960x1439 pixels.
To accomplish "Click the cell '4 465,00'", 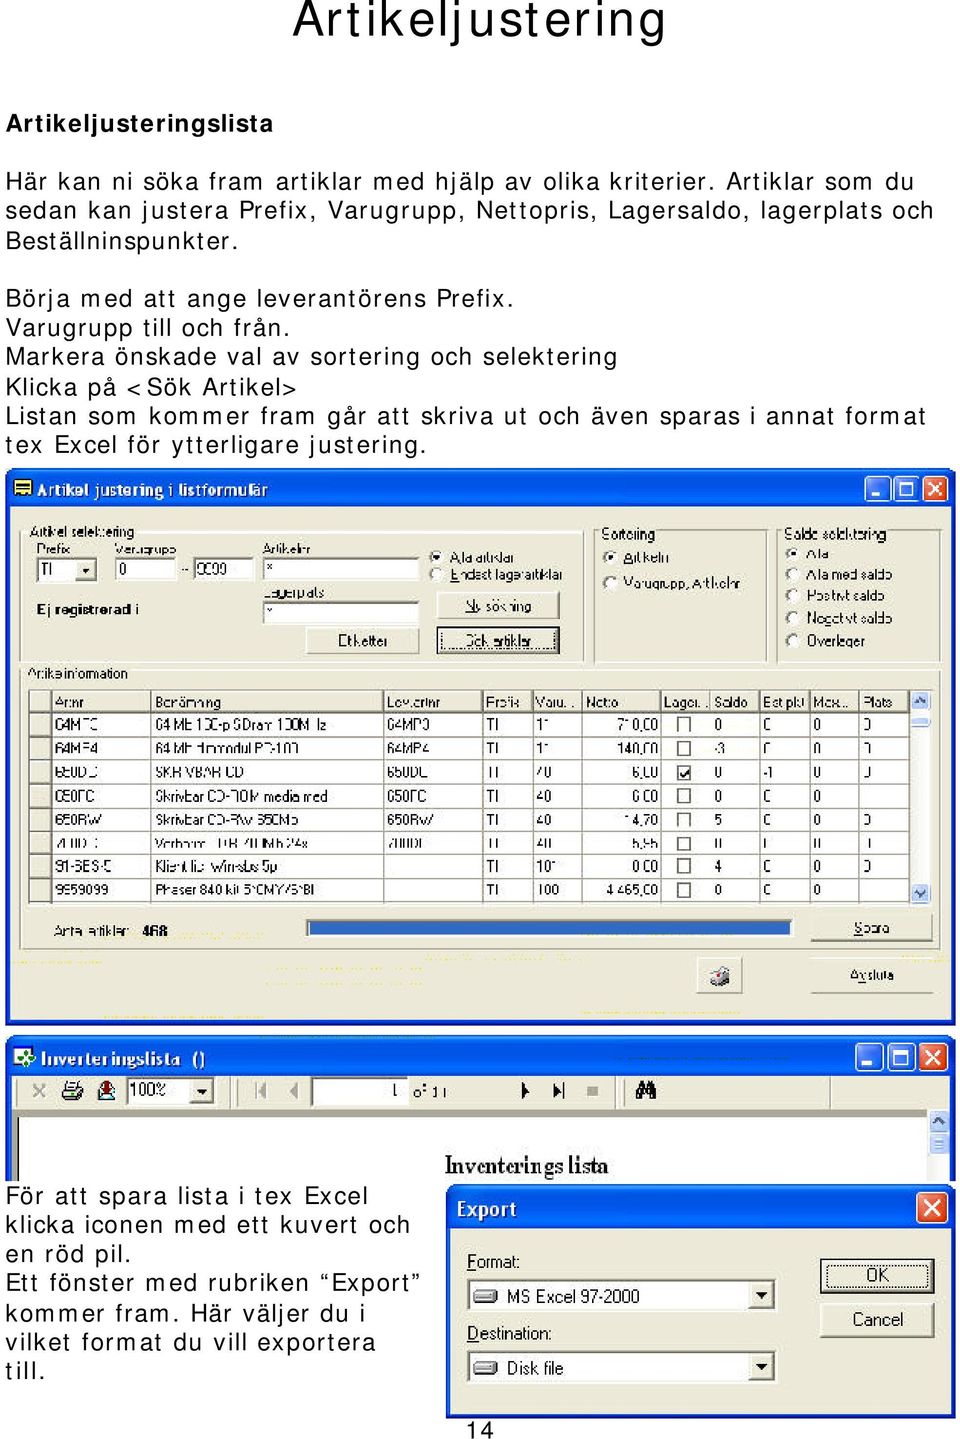I will click(621, 889).
